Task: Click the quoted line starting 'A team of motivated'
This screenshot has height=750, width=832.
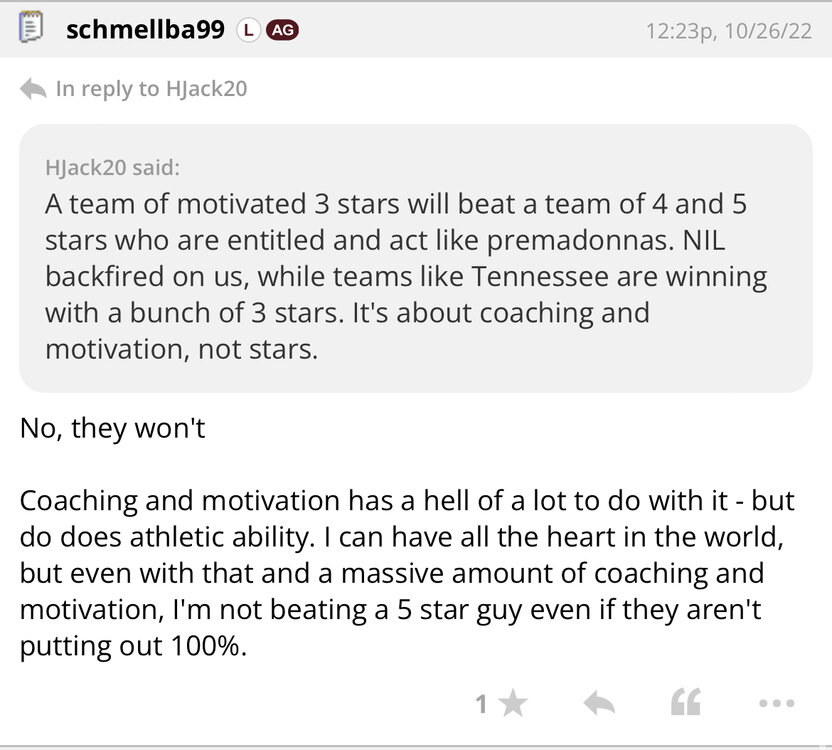Action: click(x=396, y=203)
